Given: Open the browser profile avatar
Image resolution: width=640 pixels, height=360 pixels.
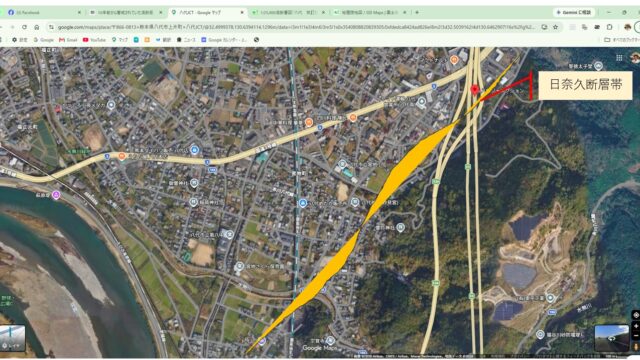Looking at the screenshot, I should pos(628,27).
